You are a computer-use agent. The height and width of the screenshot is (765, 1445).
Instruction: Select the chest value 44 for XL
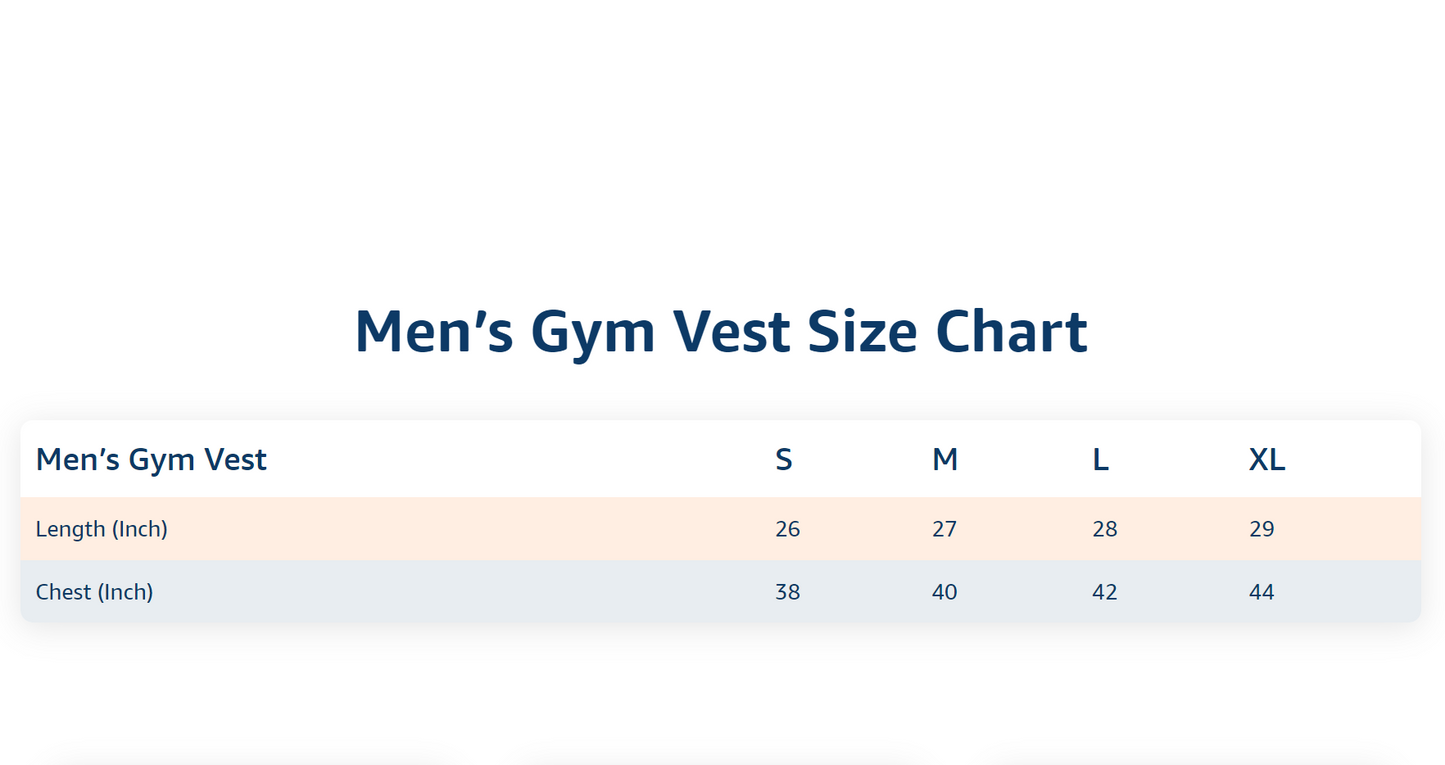coord(1261,592)
